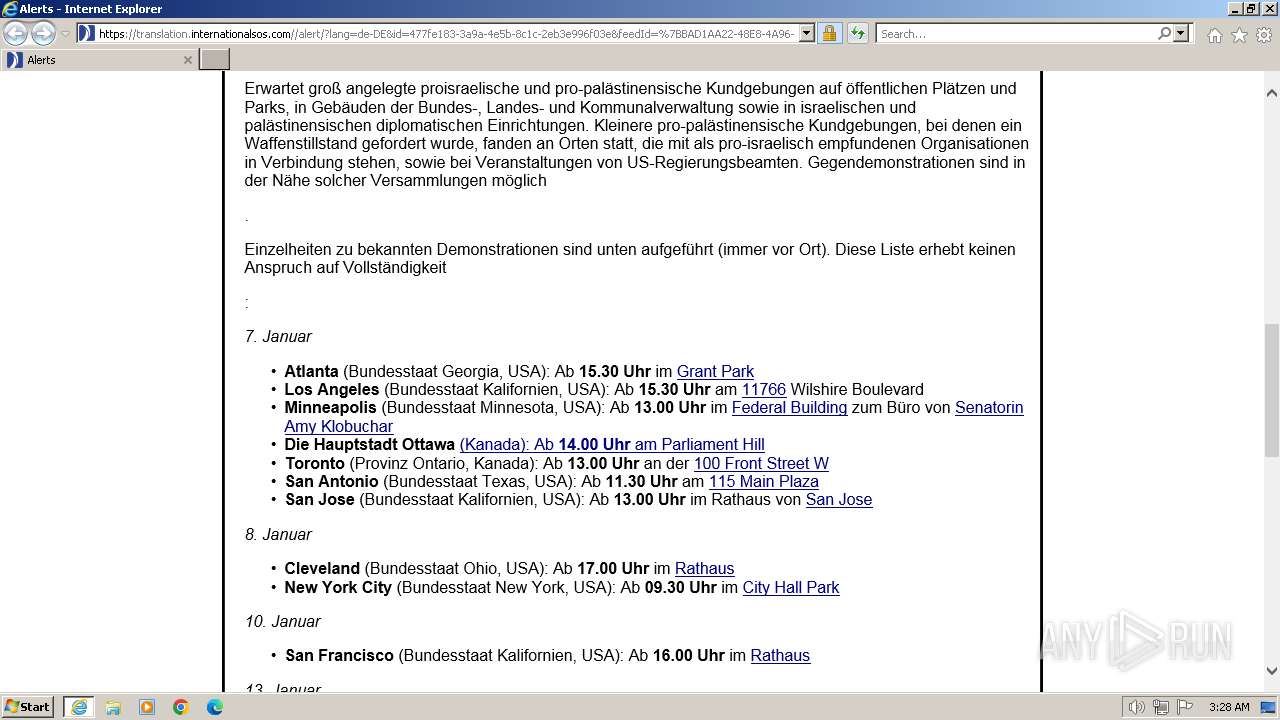Click the bold 'Toronto' city name
The image size is (1280, 720).
coord(315,463)
